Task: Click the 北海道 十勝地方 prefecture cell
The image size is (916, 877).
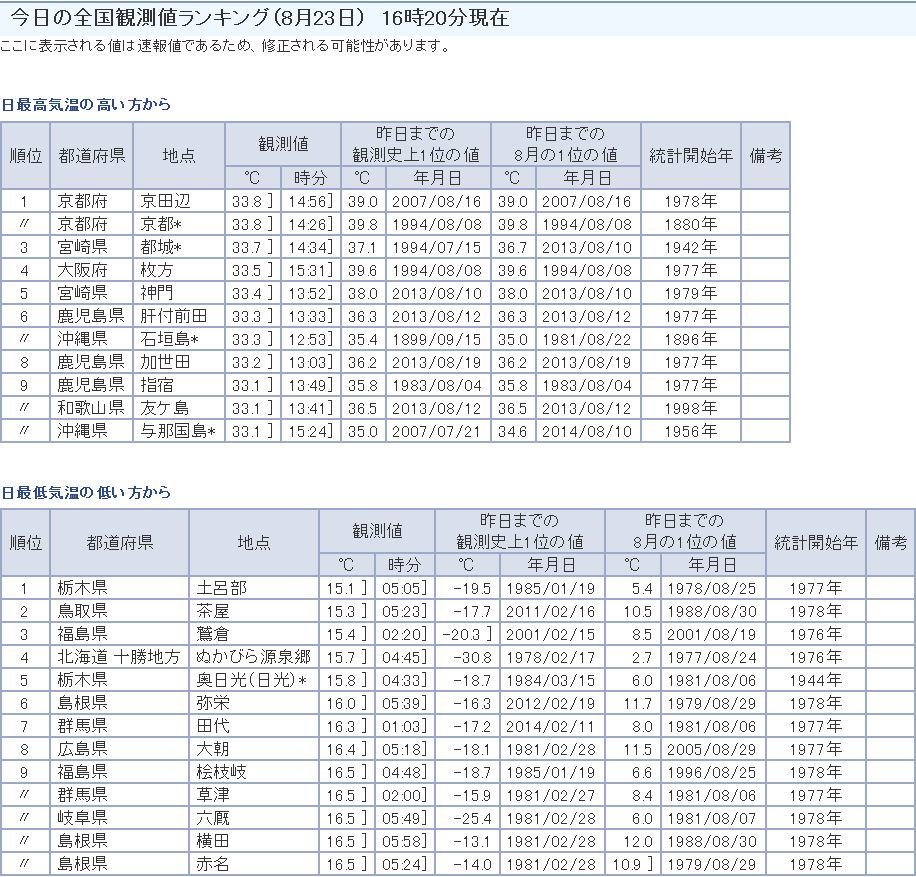Action: (x=119, y=656)
